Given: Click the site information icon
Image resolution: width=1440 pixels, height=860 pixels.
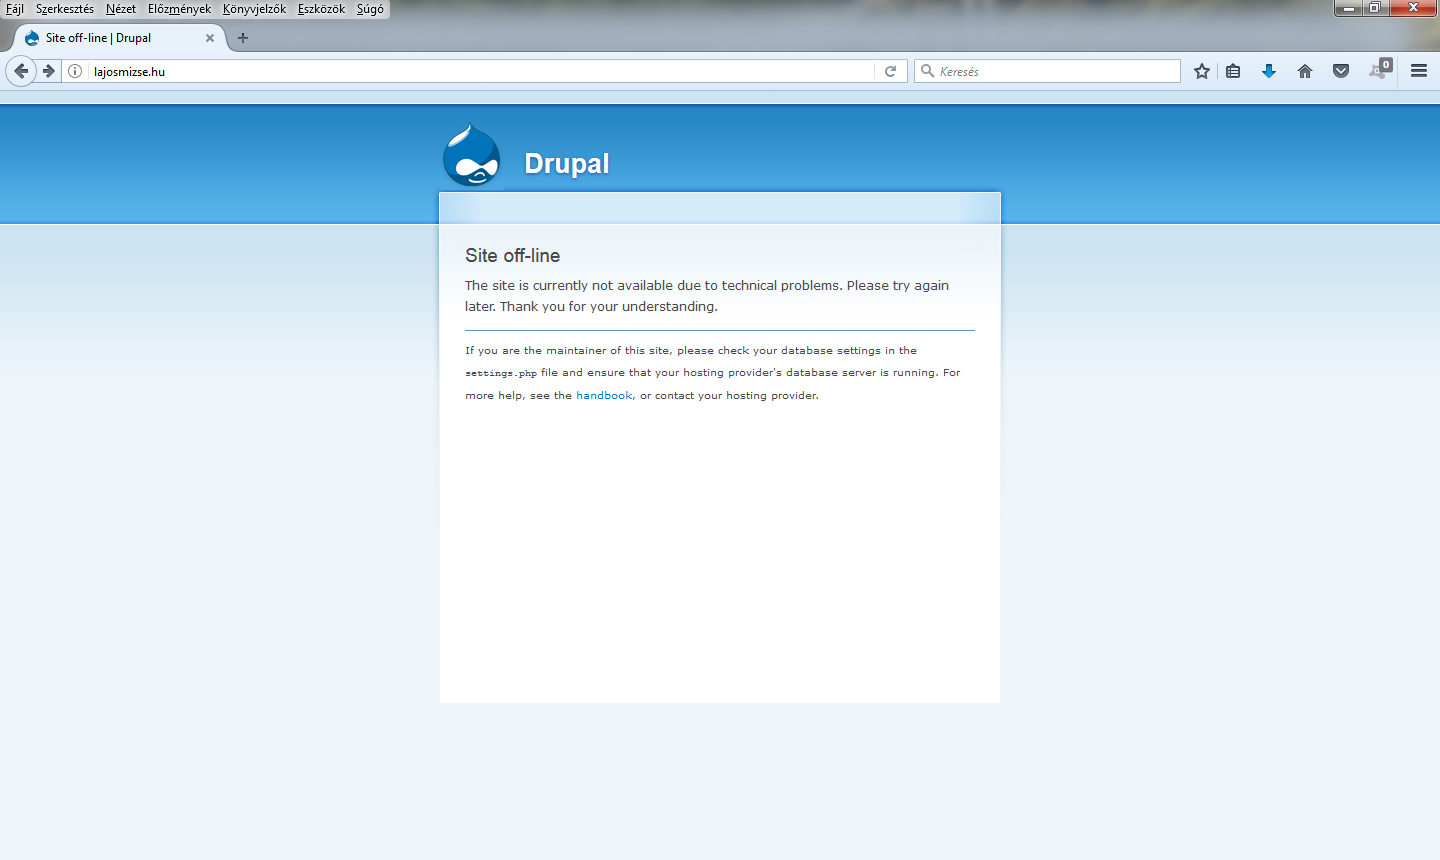Looking at the screenshot, I should click(75, 71).
